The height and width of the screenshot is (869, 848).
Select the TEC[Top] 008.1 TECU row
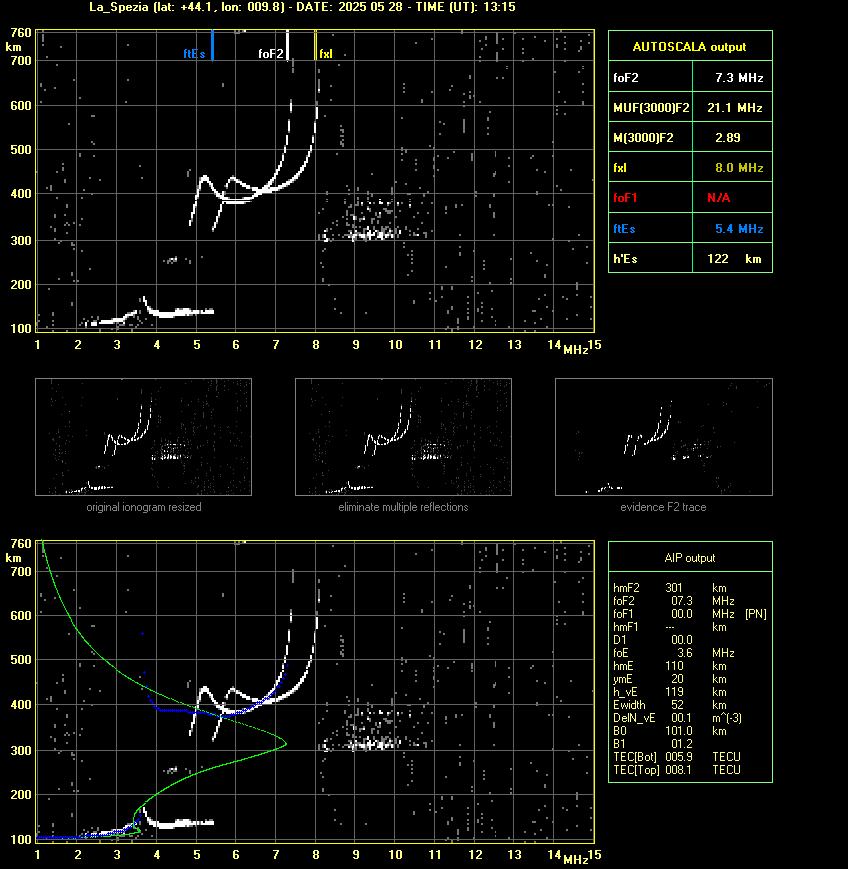point(677,770)
